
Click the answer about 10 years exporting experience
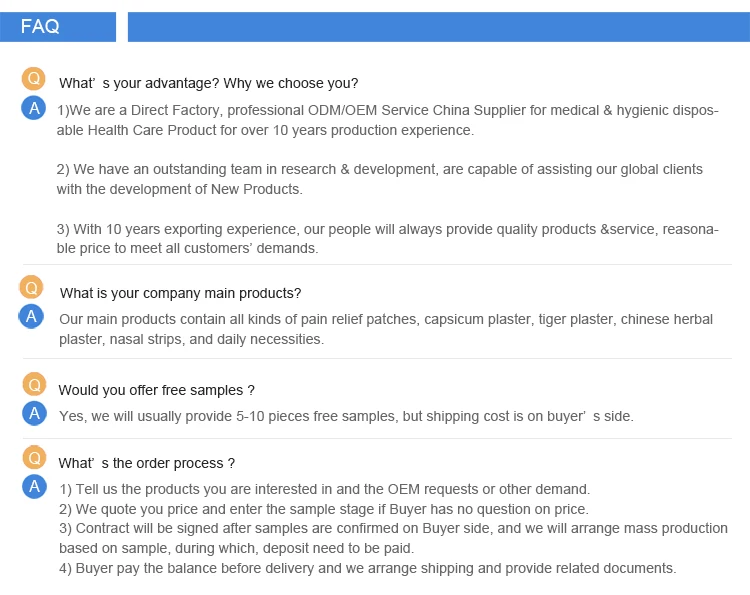(x=386, y=239)
